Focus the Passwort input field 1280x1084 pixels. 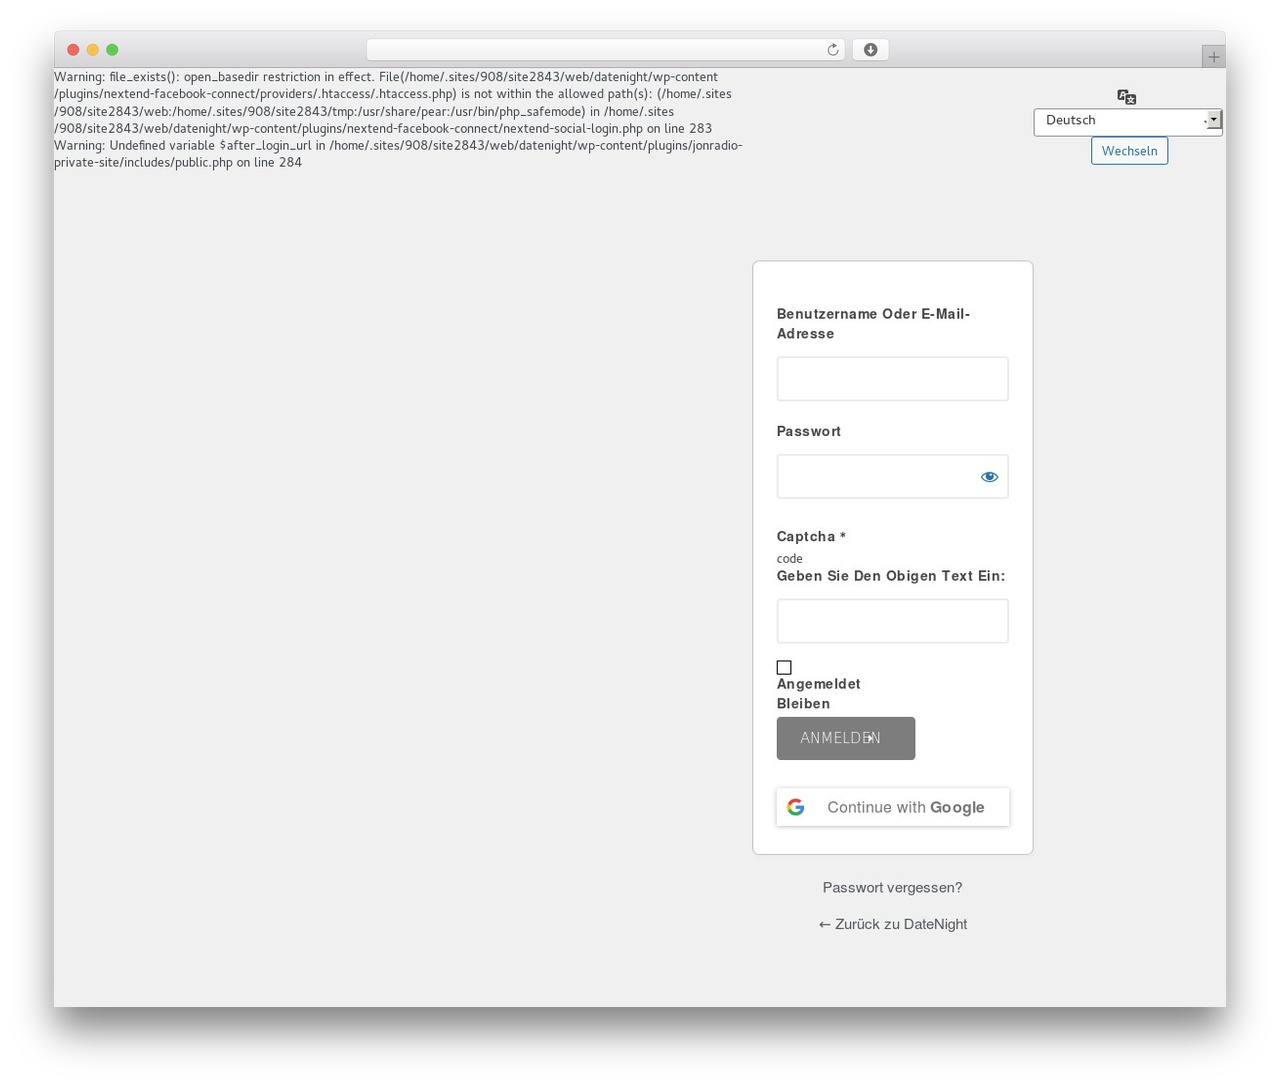[892, 477]
